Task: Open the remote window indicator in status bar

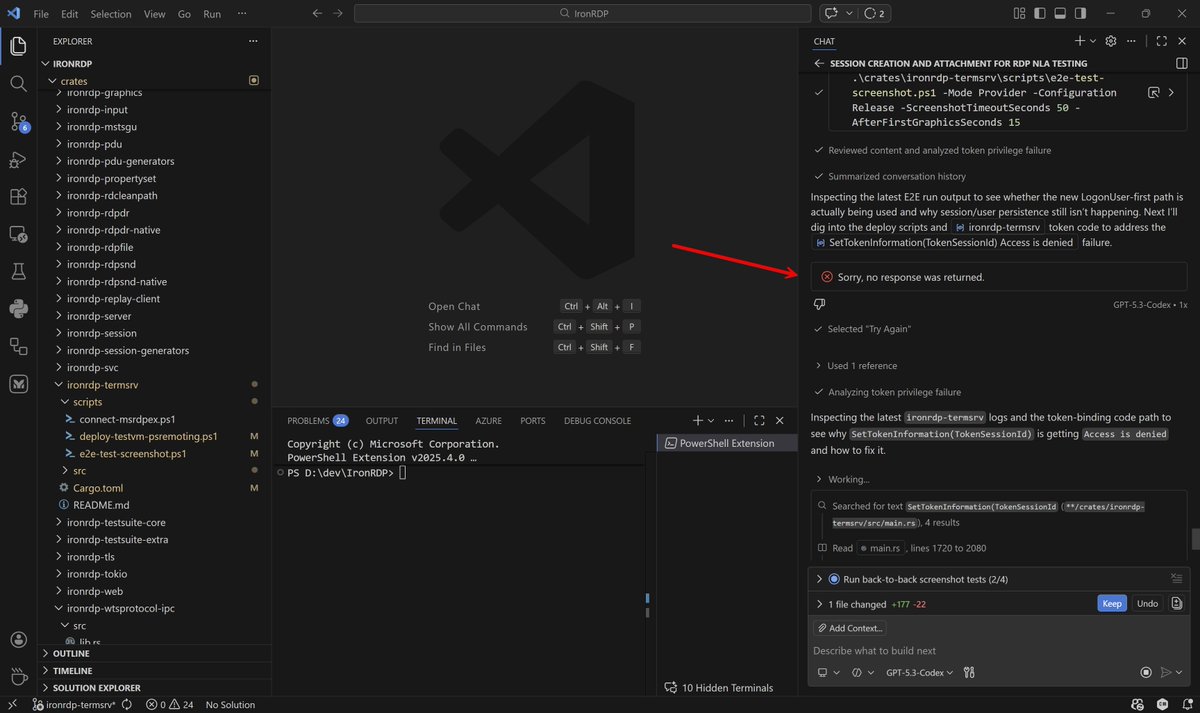Action: pos(14,704)
